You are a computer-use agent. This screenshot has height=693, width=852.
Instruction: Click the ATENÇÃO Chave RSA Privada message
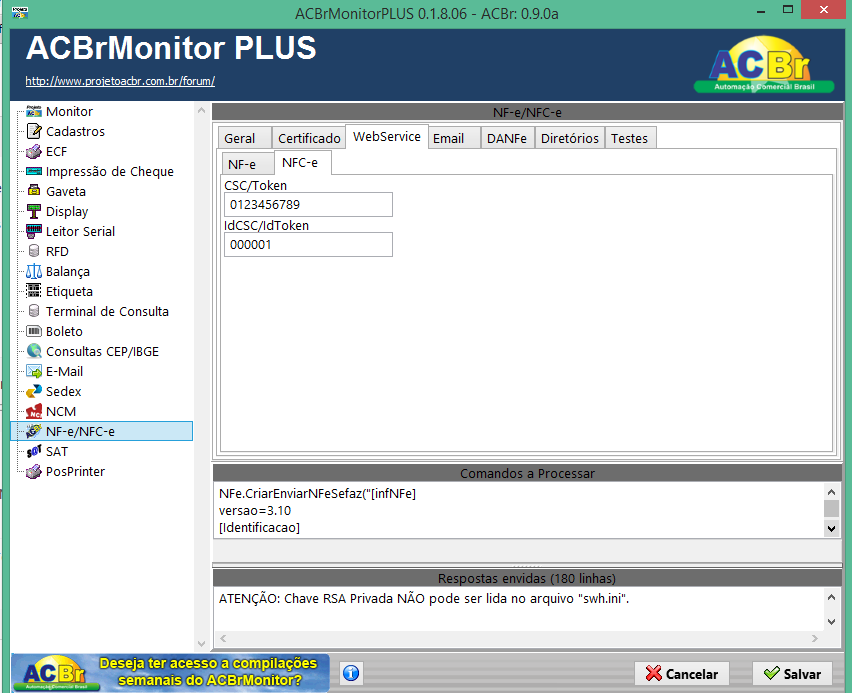tap(424, 598)
